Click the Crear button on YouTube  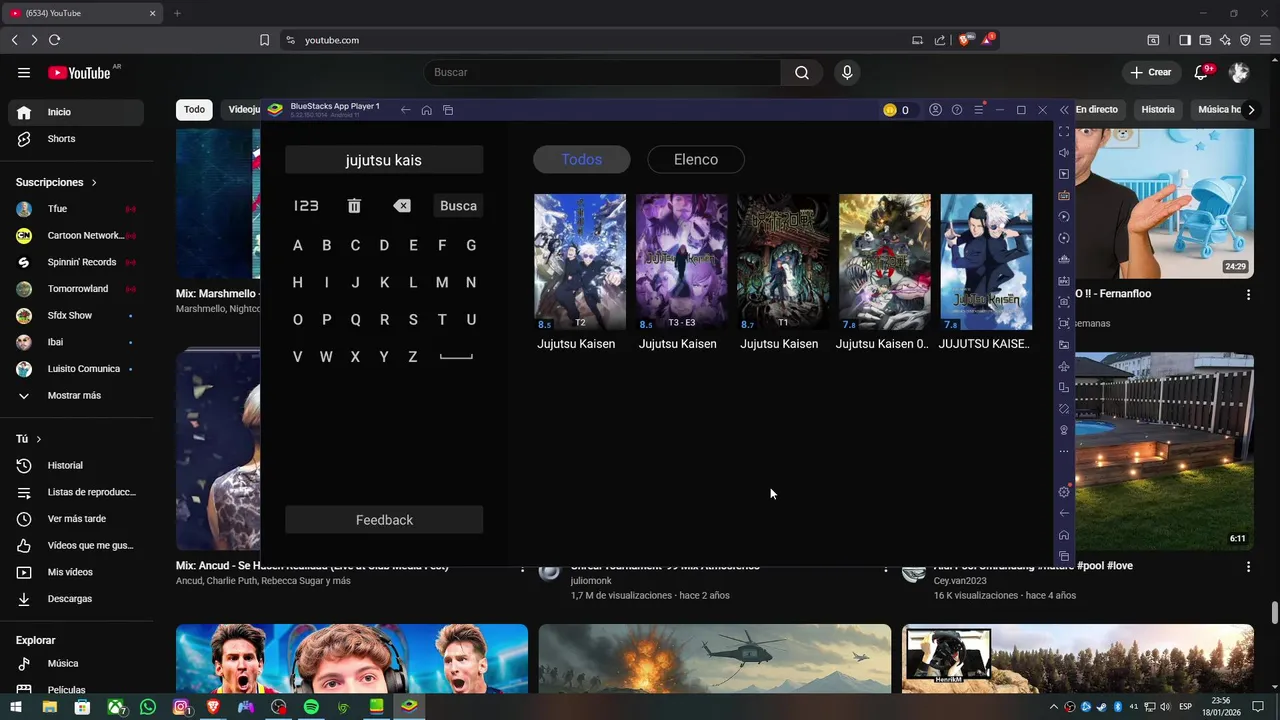1150,72
